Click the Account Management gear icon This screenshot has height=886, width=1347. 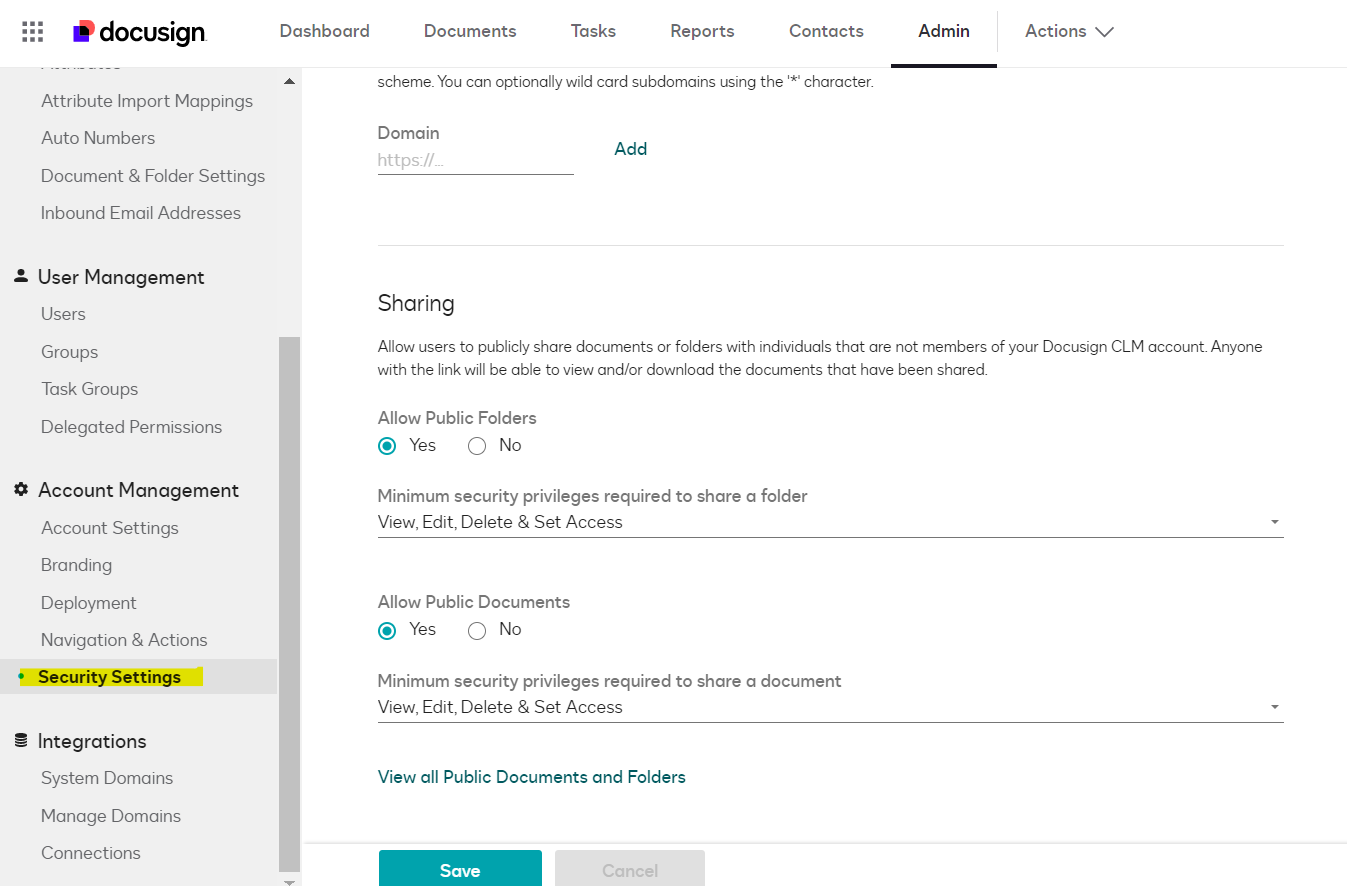pyautogui.click(x=19, y=489)
